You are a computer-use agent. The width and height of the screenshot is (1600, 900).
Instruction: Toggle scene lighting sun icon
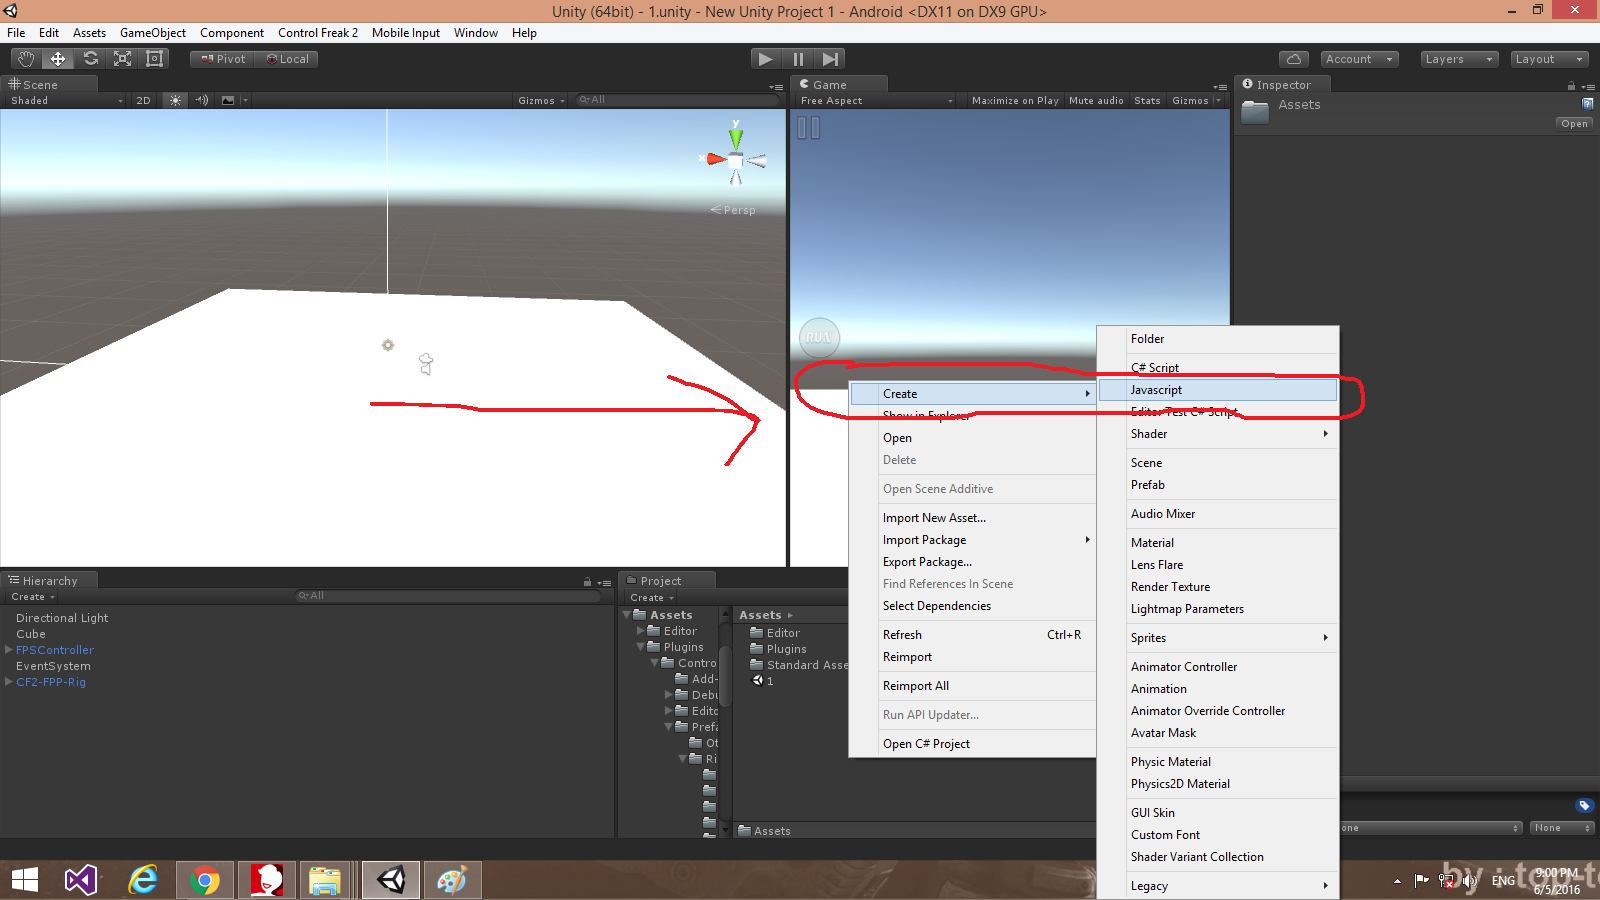coord(175,100)
